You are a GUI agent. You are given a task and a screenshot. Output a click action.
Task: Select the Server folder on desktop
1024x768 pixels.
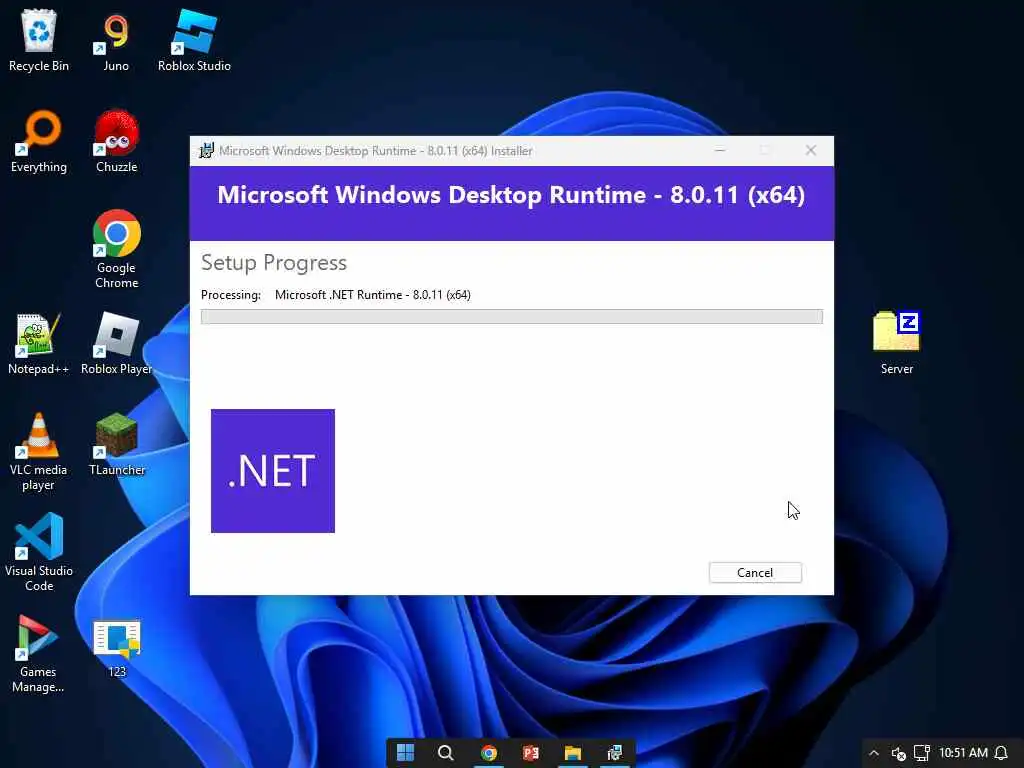[897, 344]
